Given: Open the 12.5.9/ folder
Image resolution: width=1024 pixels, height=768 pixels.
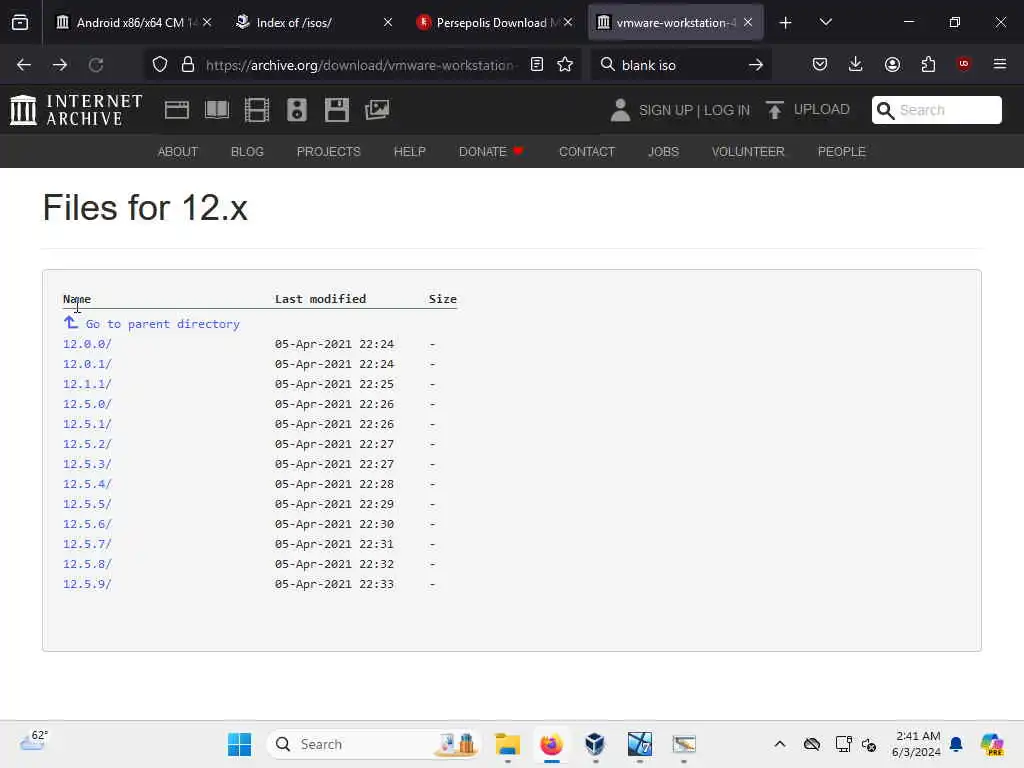Looking at the screenshot, I should pos(88,584).
